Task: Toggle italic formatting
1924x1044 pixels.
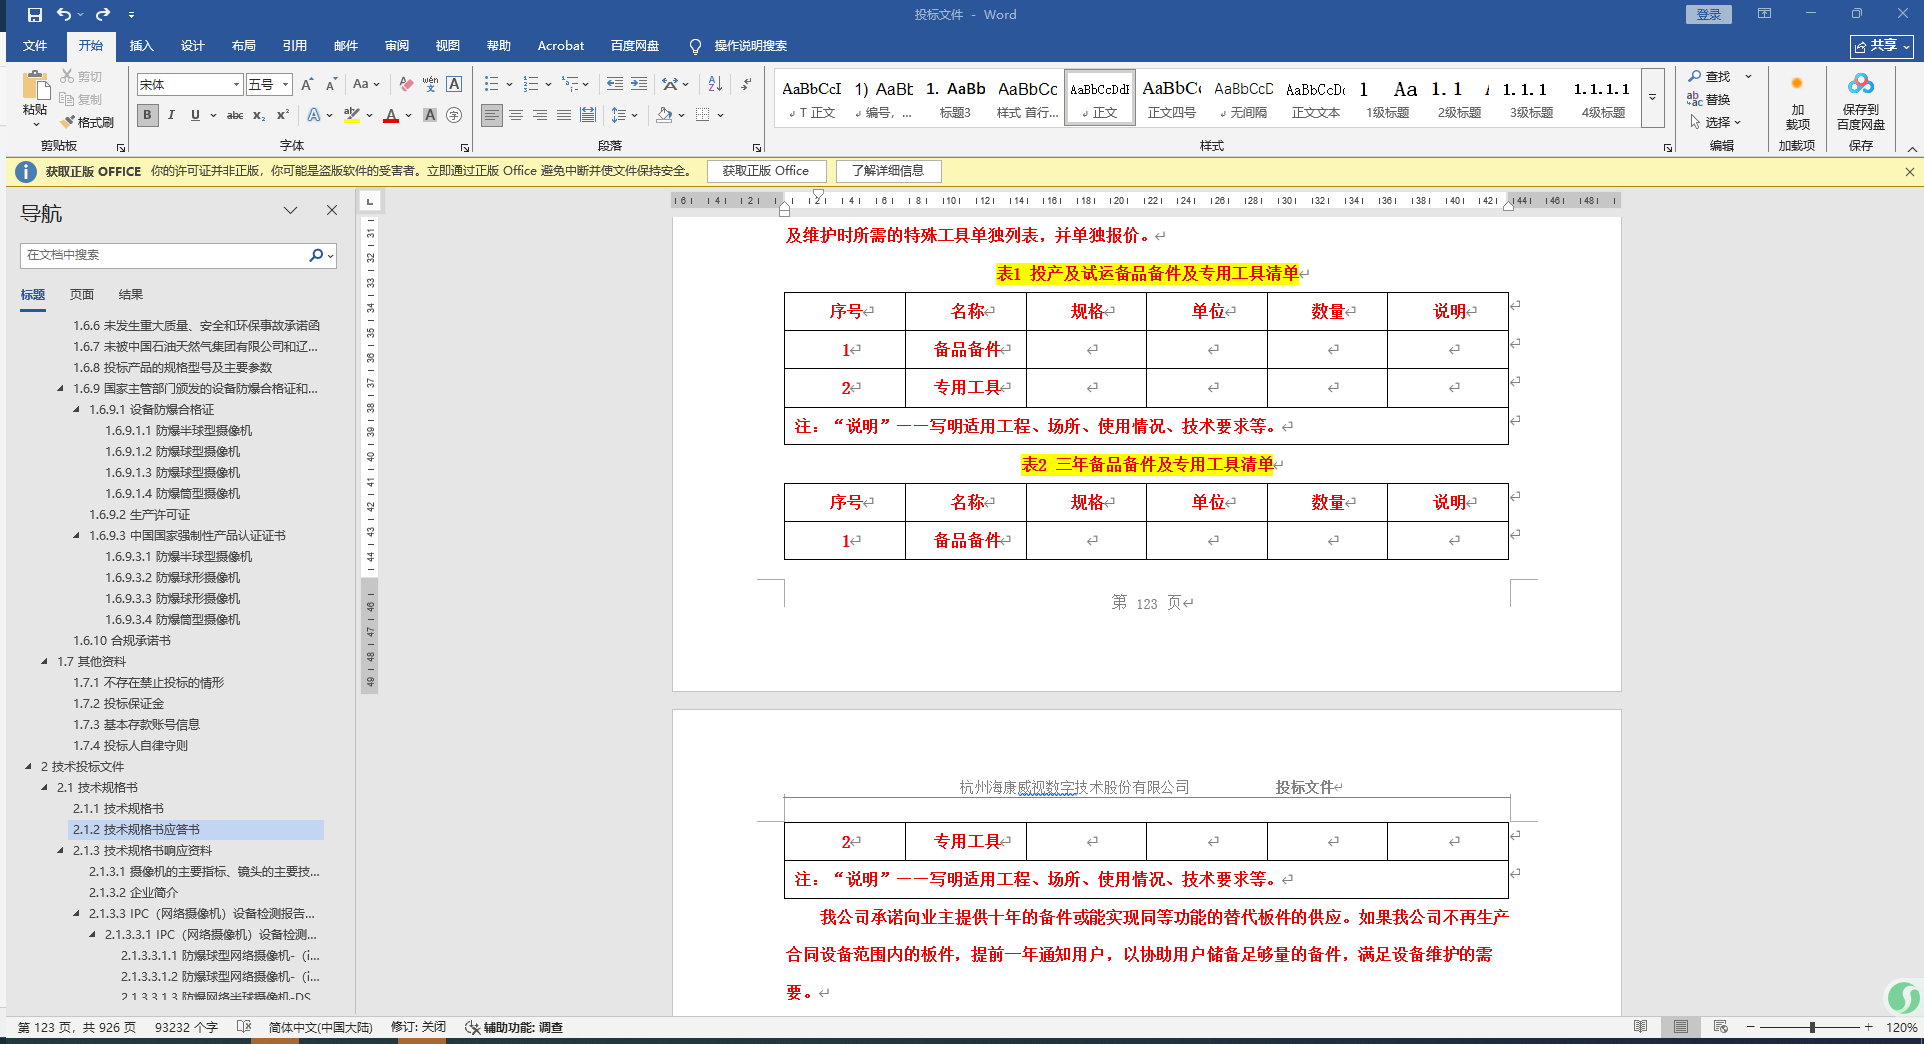Action: (x=171, y=115)
